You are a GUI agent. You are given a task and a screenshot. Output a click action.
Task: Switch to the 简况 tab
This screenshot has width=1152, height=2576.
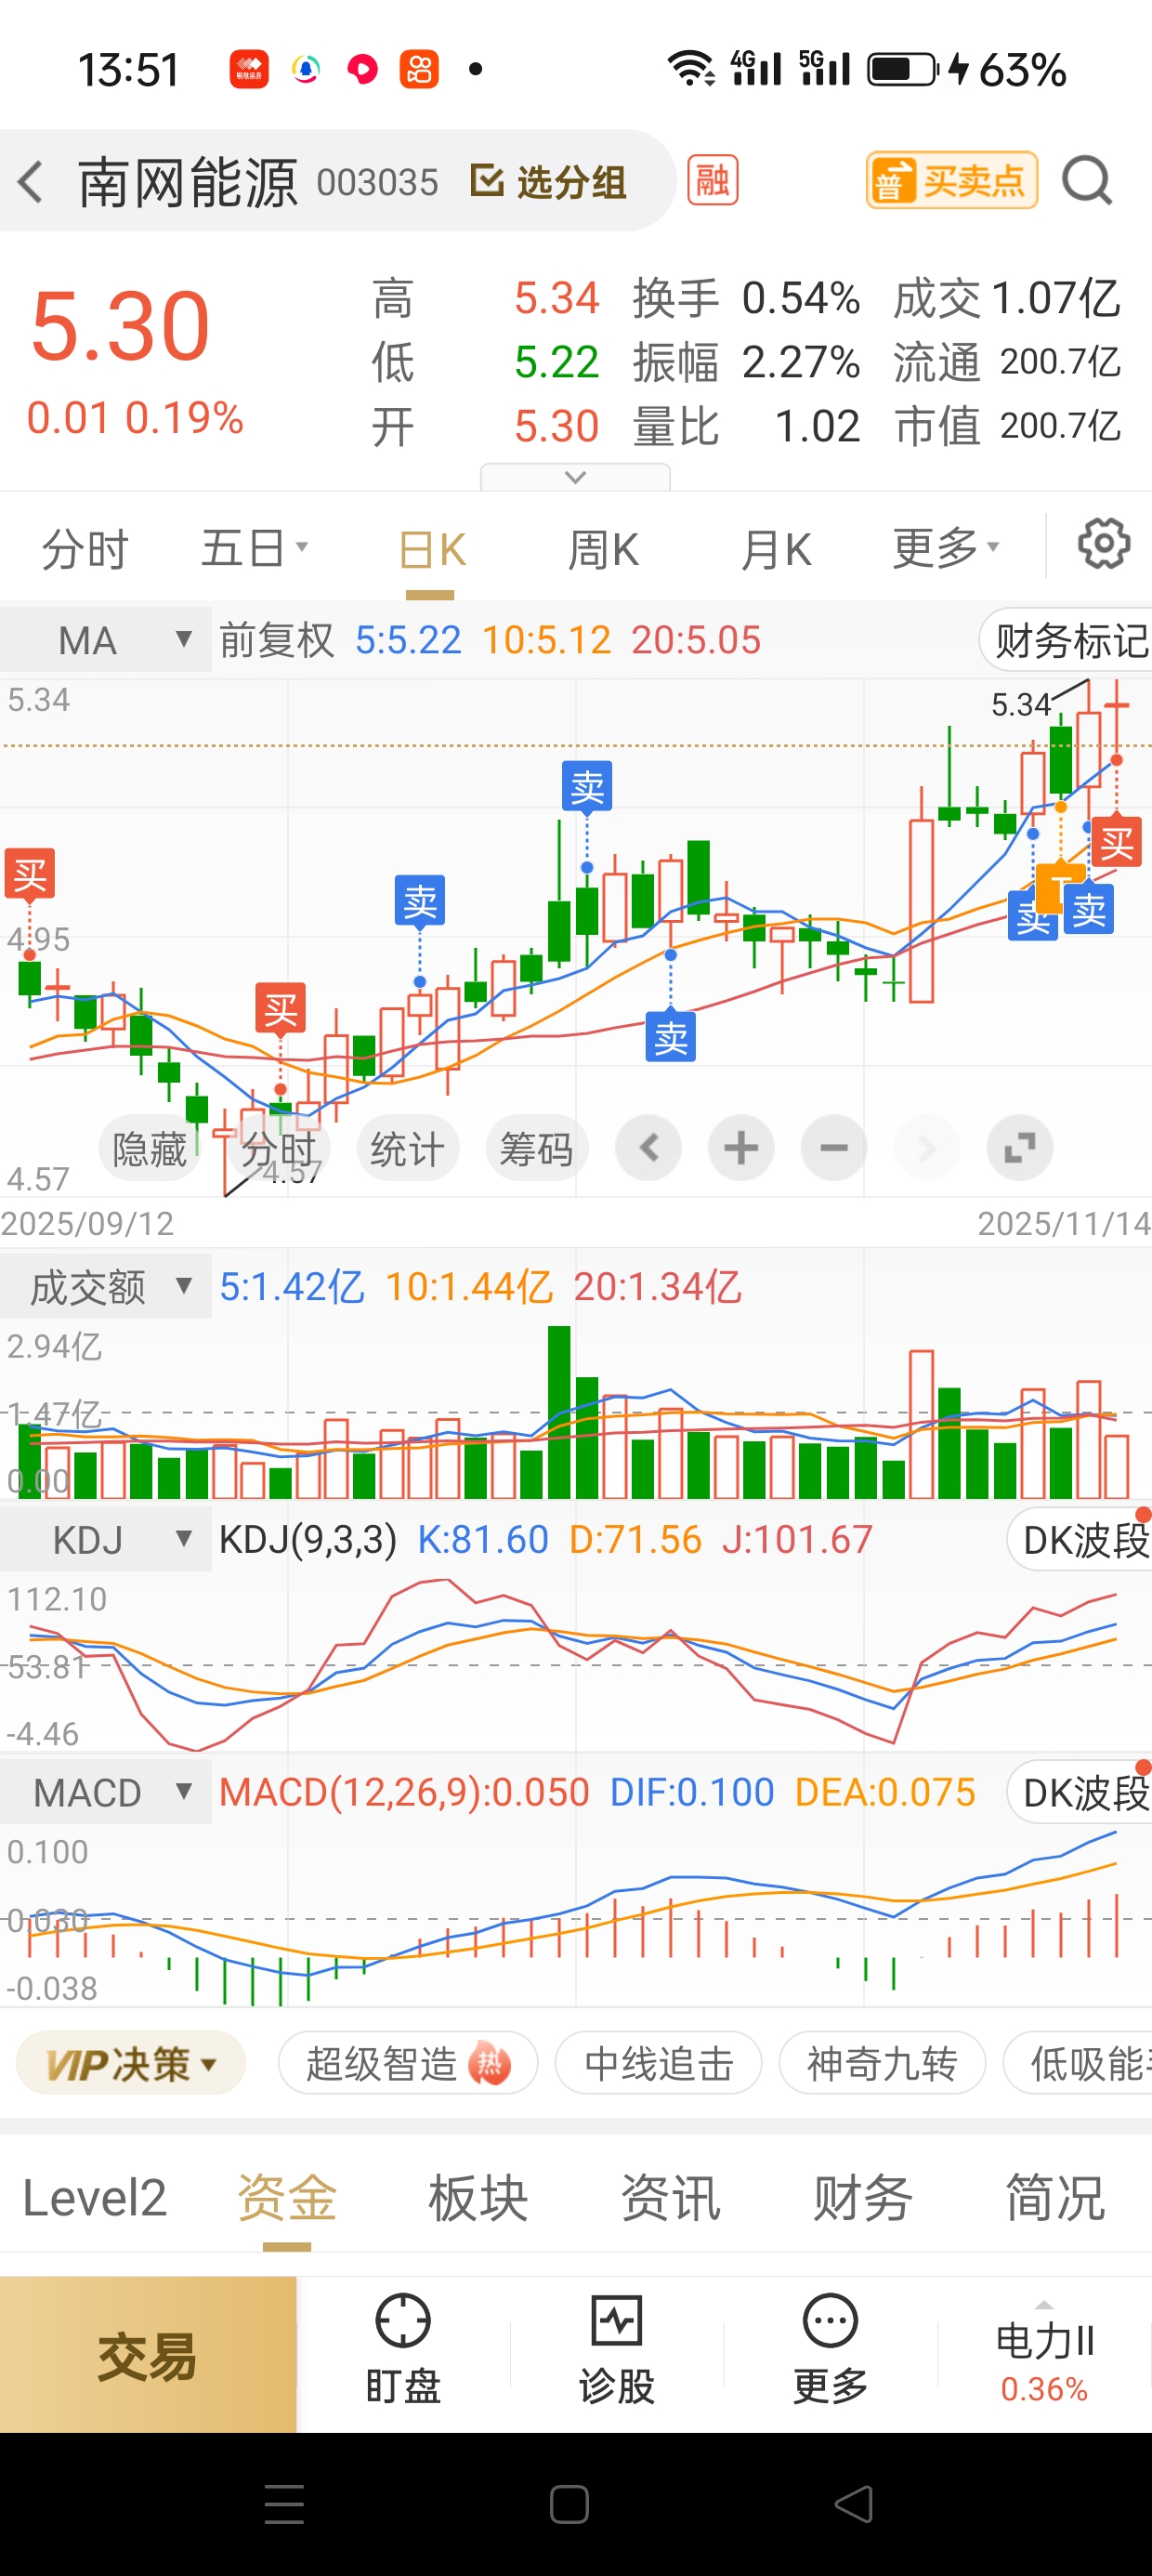(1055, 2197)
